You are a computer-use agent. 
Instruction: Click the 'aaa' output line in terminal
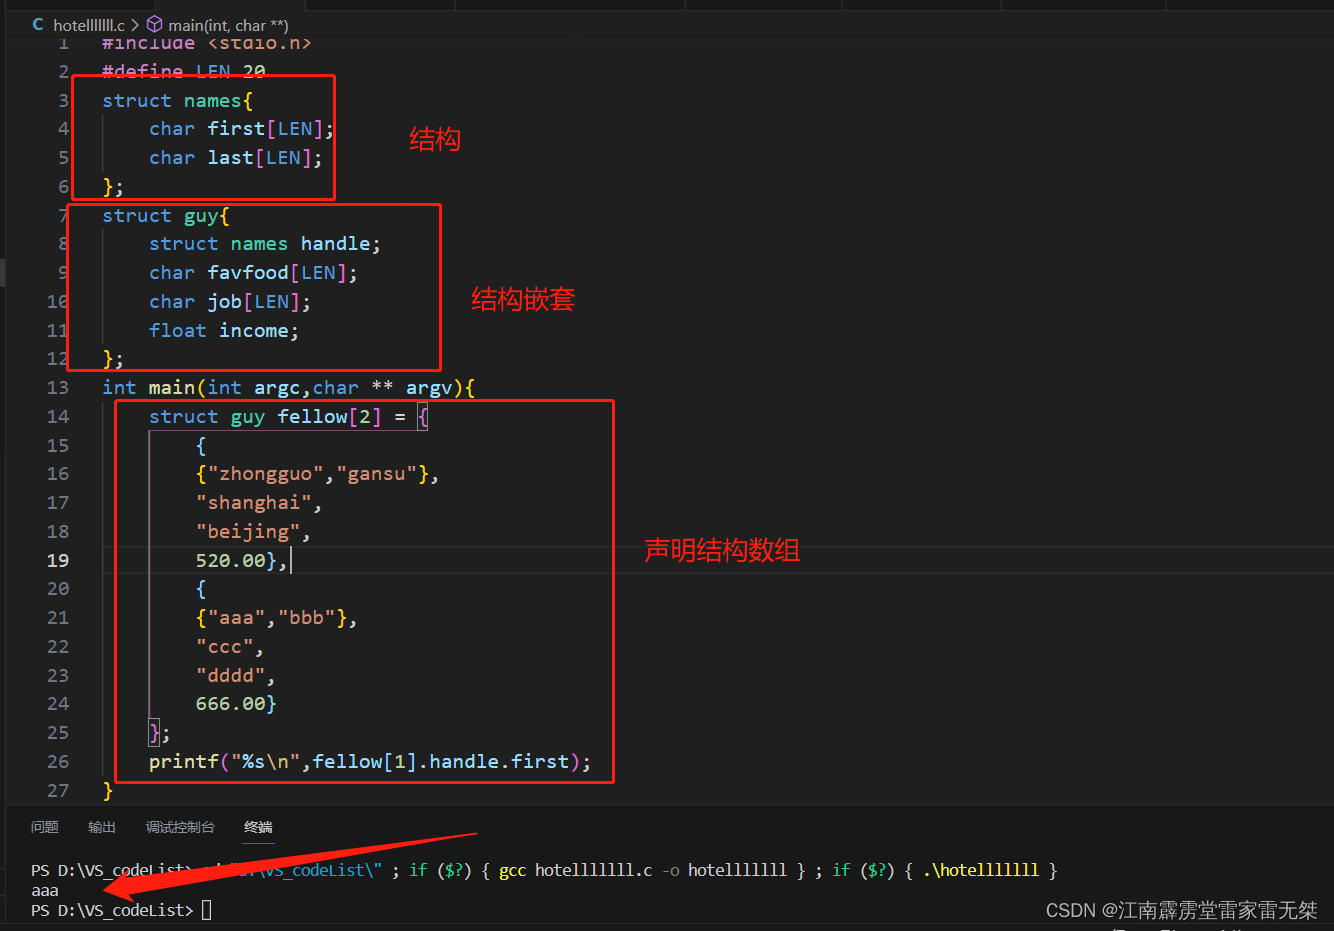point(45,890)
